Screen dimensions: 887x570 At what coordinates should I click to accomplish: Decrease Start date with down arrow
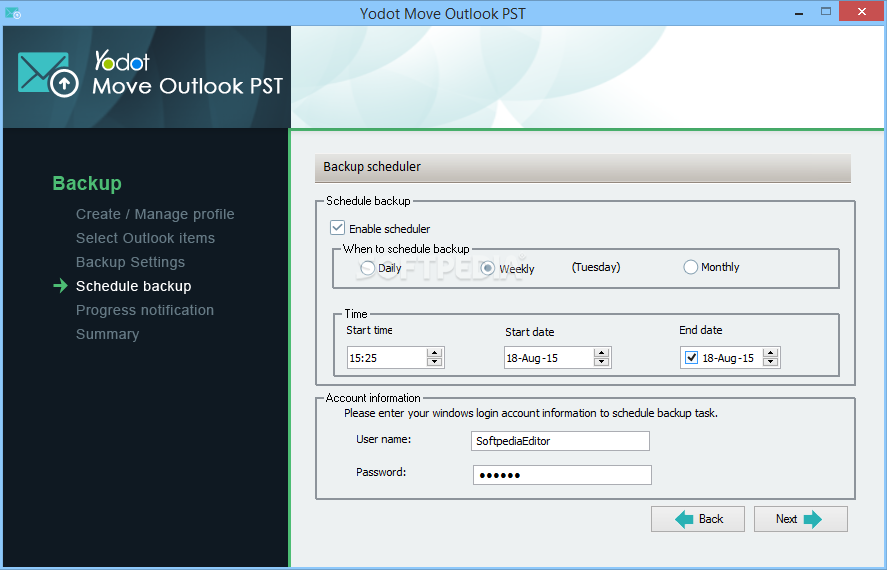601,362
